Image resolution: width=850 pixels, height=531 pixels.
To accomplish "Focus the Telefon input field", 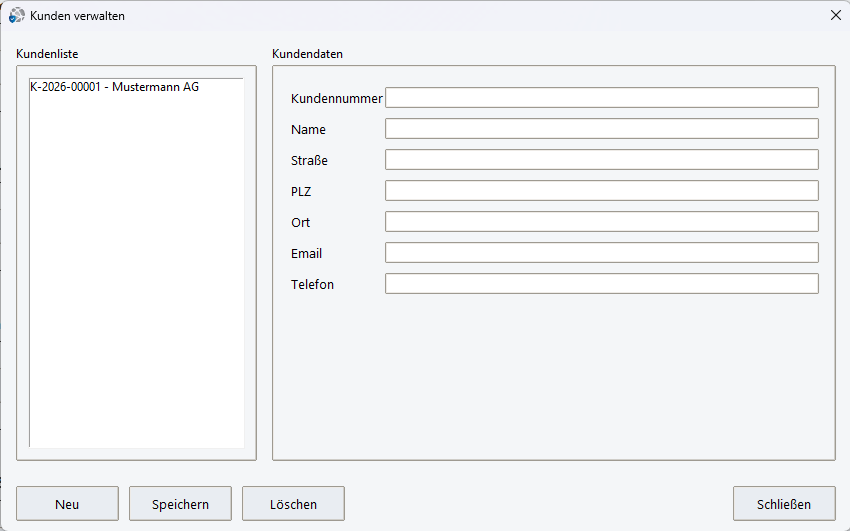I will click(602, 283).
